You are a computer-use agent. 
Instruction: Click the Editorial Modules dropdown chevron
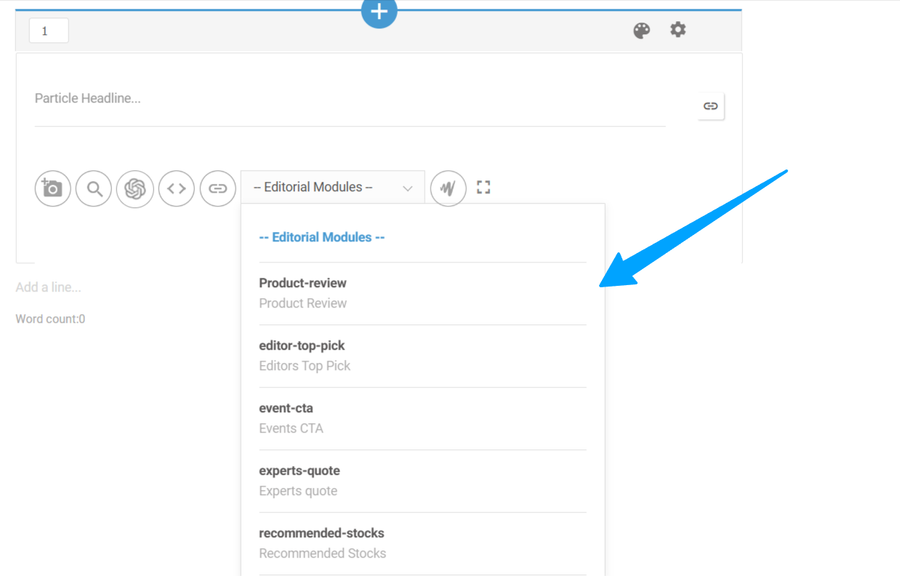click(407, 188)
